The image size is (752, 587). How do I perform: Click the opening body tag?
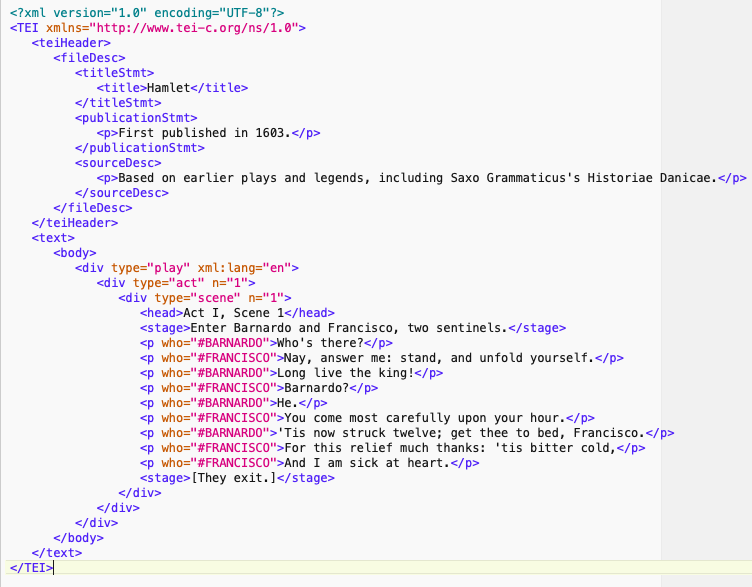click(75, 253)
